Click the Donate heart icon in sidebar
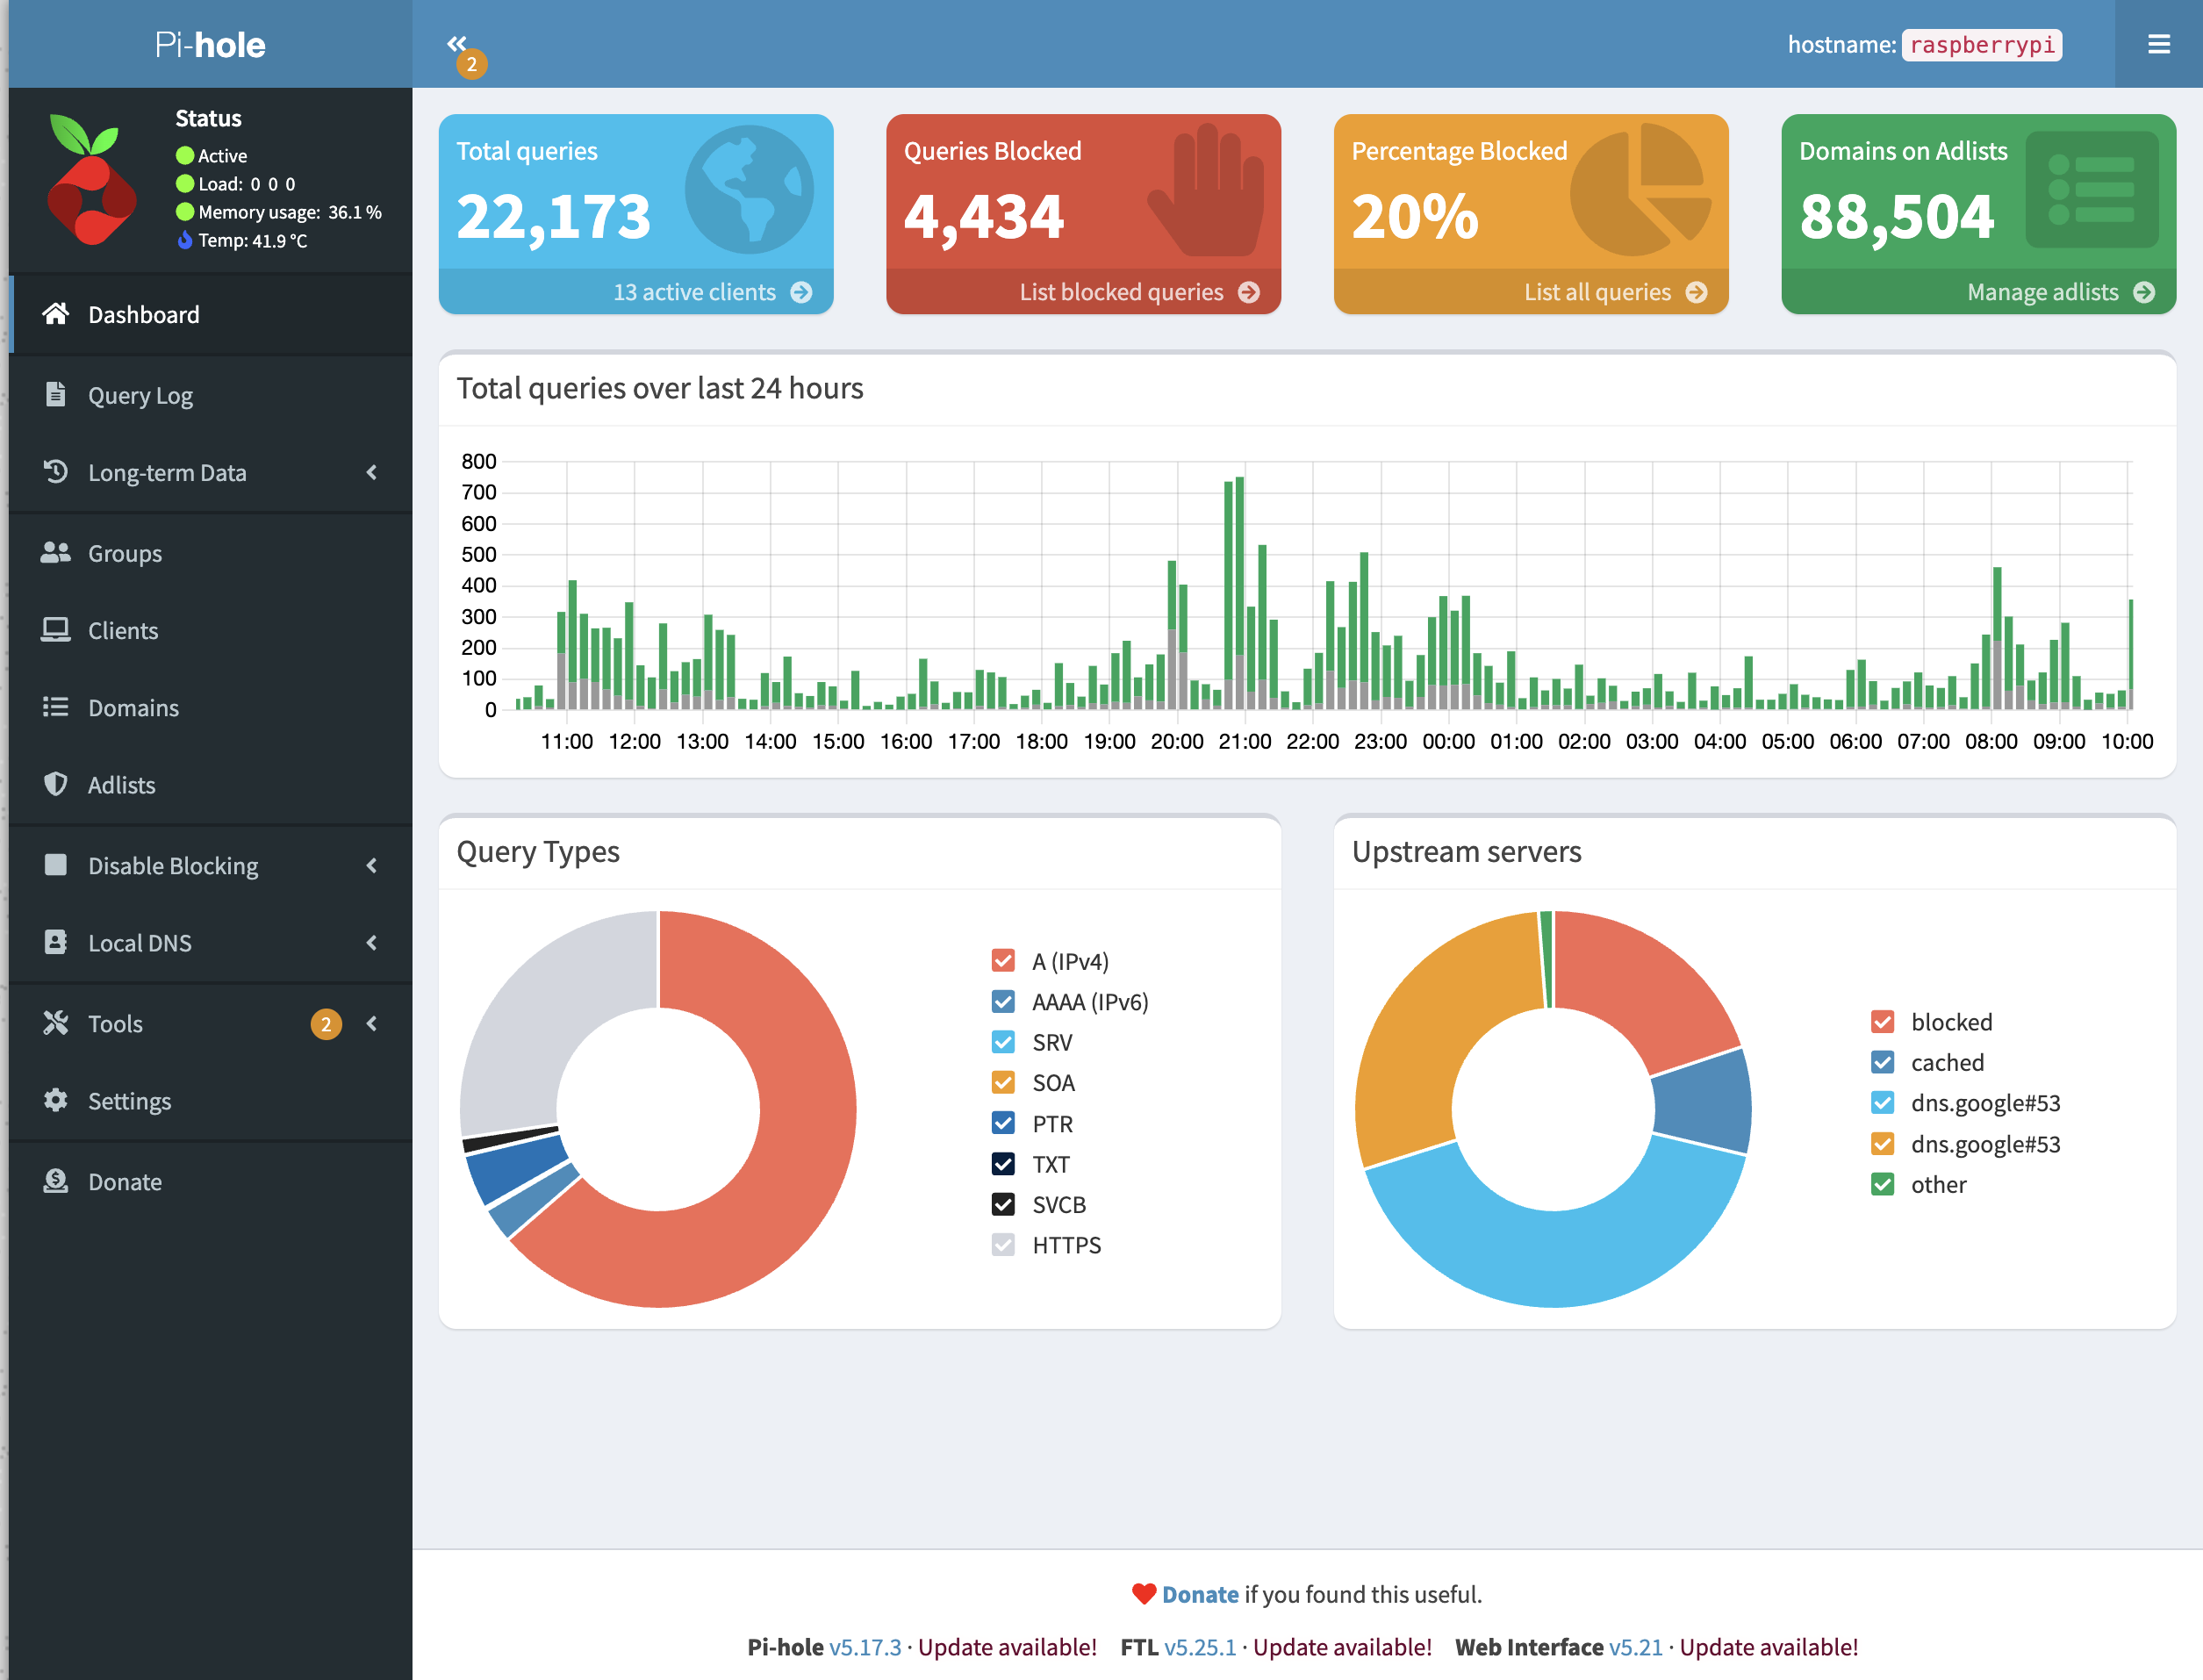 click(x=57, y=1181)
